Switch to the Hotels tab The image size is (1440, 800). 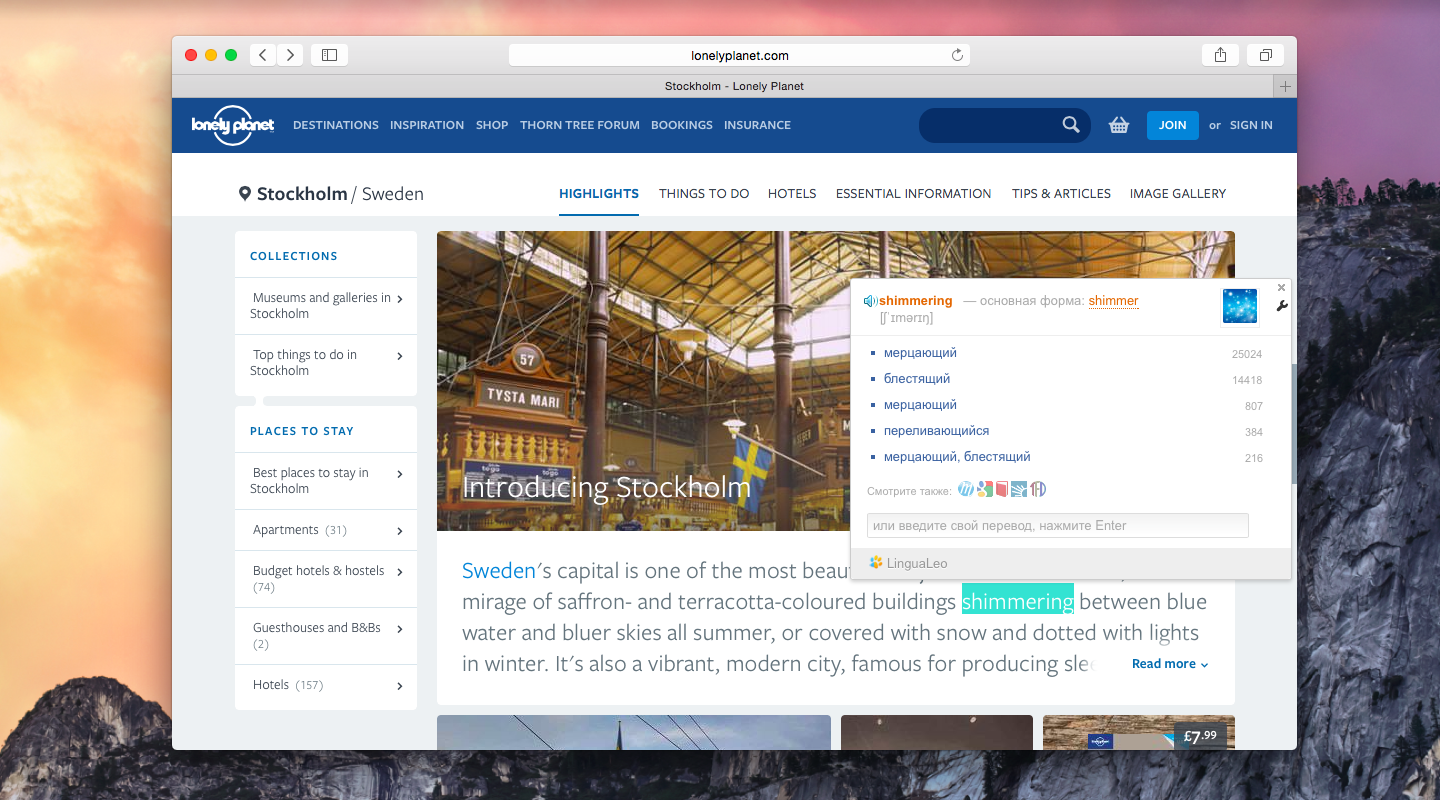click(x=792, y=194)
